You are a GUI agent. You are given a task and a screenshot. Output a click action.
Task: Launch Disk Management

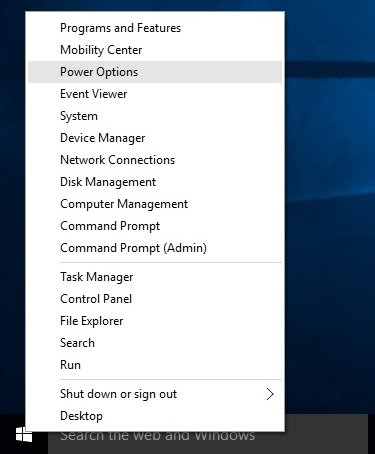[155, 182]
